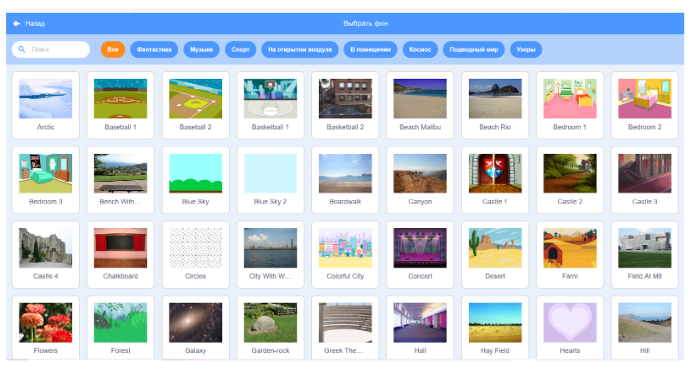Viewport: 696px width, 383px height.
Task: Choose the Bedroom 2 backdrop
Action: [645, 105]
